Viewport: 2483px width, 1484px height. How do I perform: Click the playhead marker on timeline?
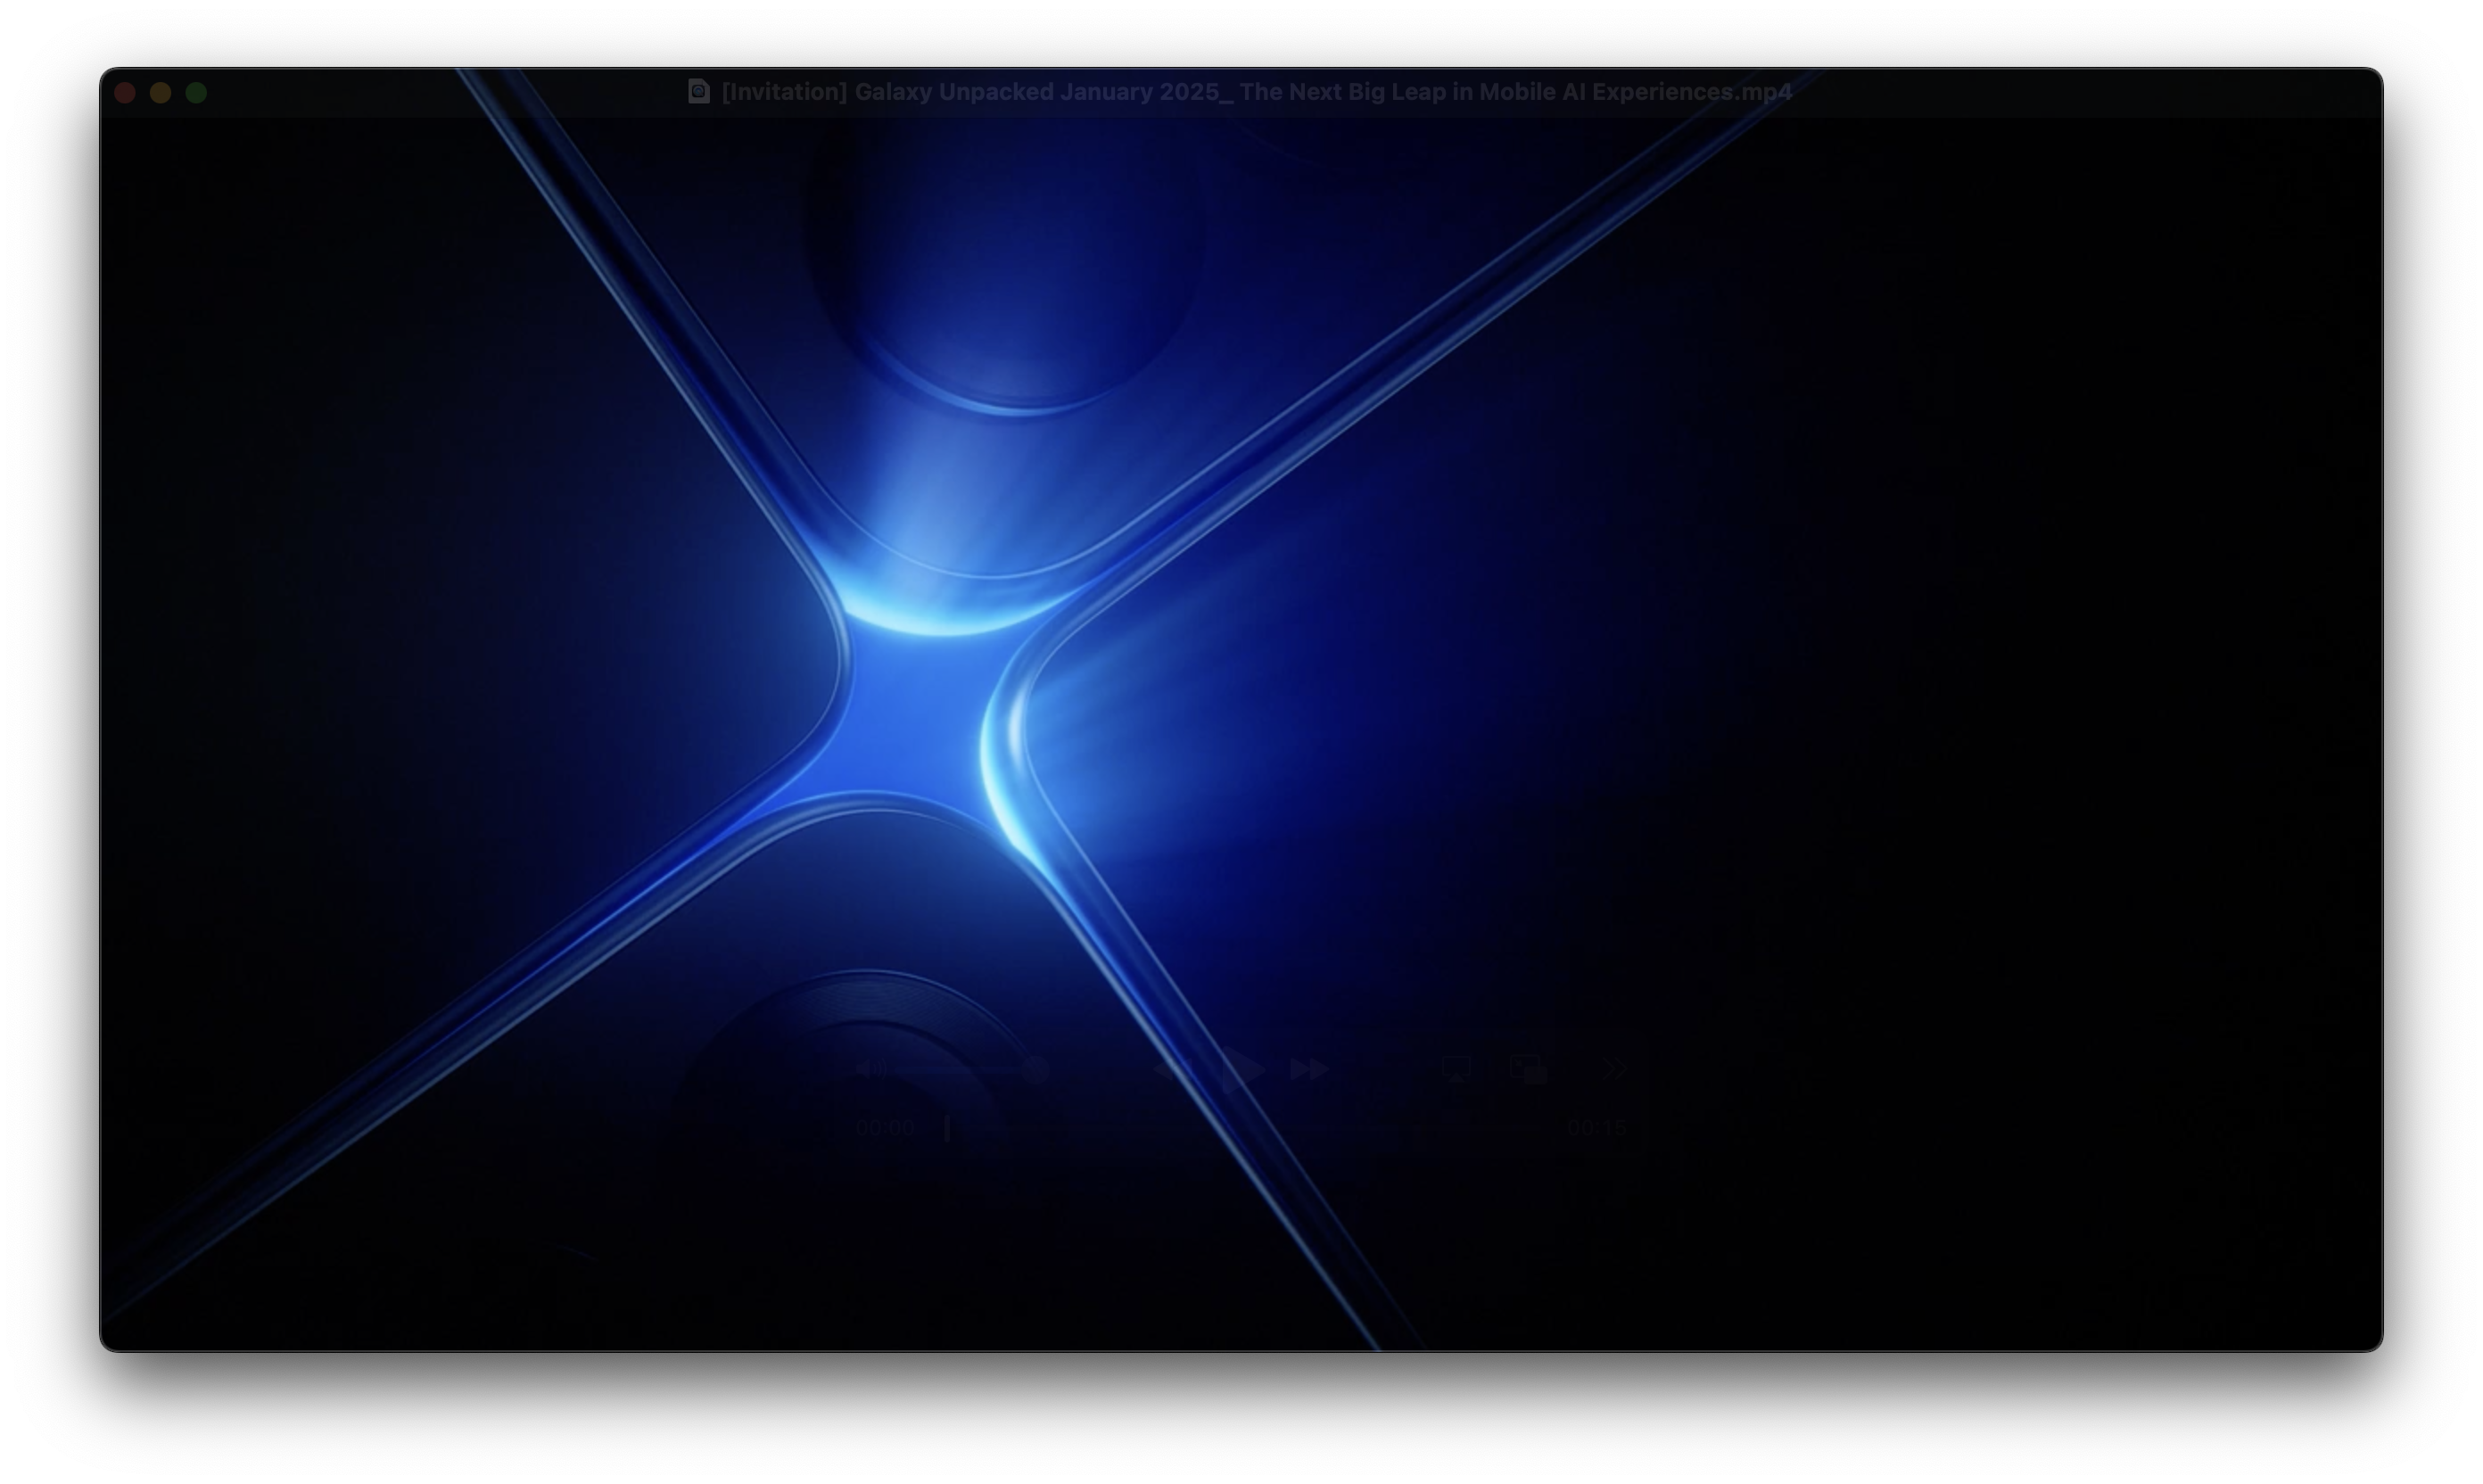(x=947, y=1128)
